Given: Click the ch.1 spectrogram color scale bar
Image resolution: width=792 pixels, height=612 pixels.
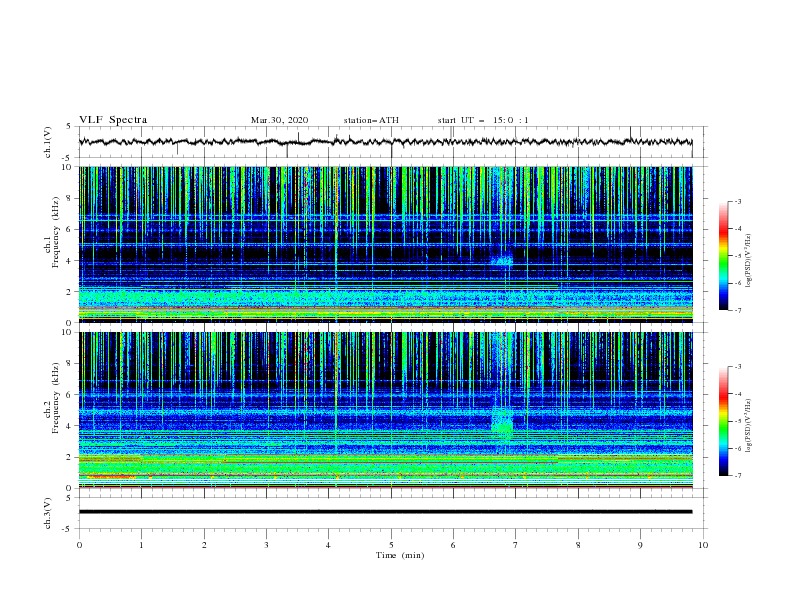Looking at the screenshot, I should click(x=724, y=256).
